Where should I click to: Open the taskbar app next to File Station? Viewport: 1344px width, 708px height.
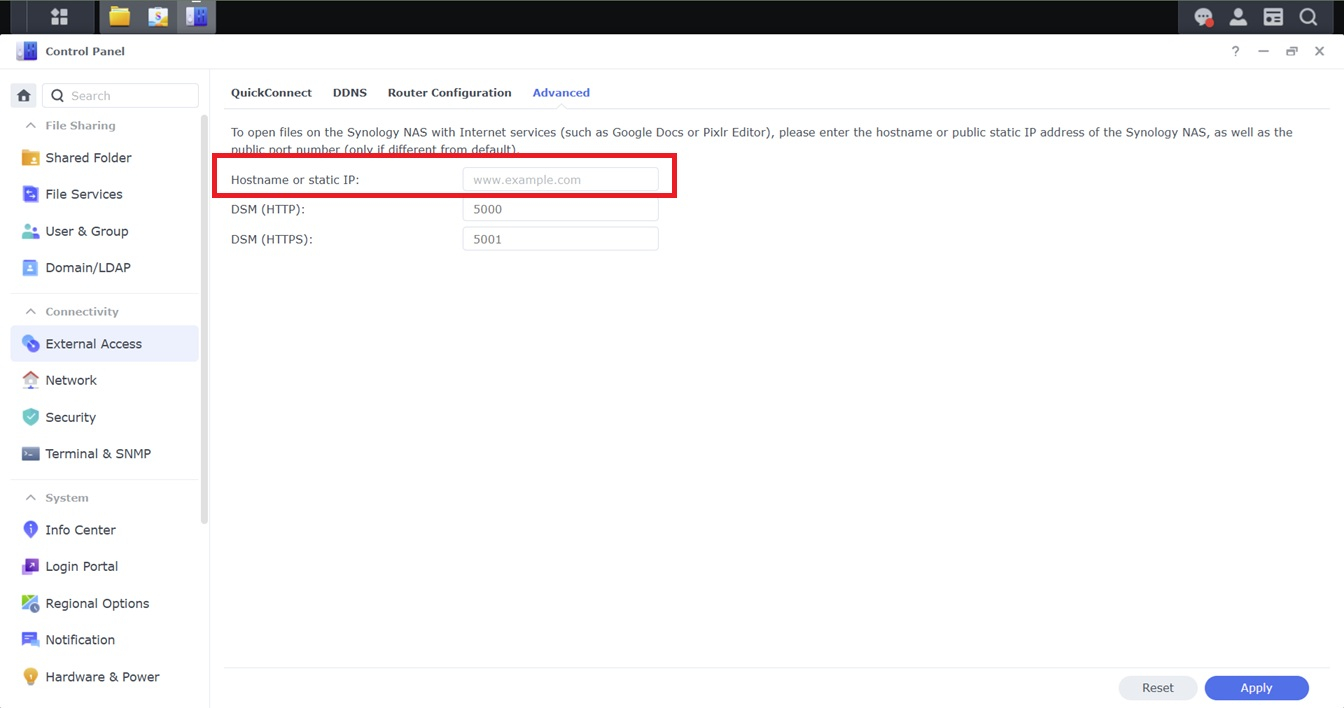click(158, 16)
